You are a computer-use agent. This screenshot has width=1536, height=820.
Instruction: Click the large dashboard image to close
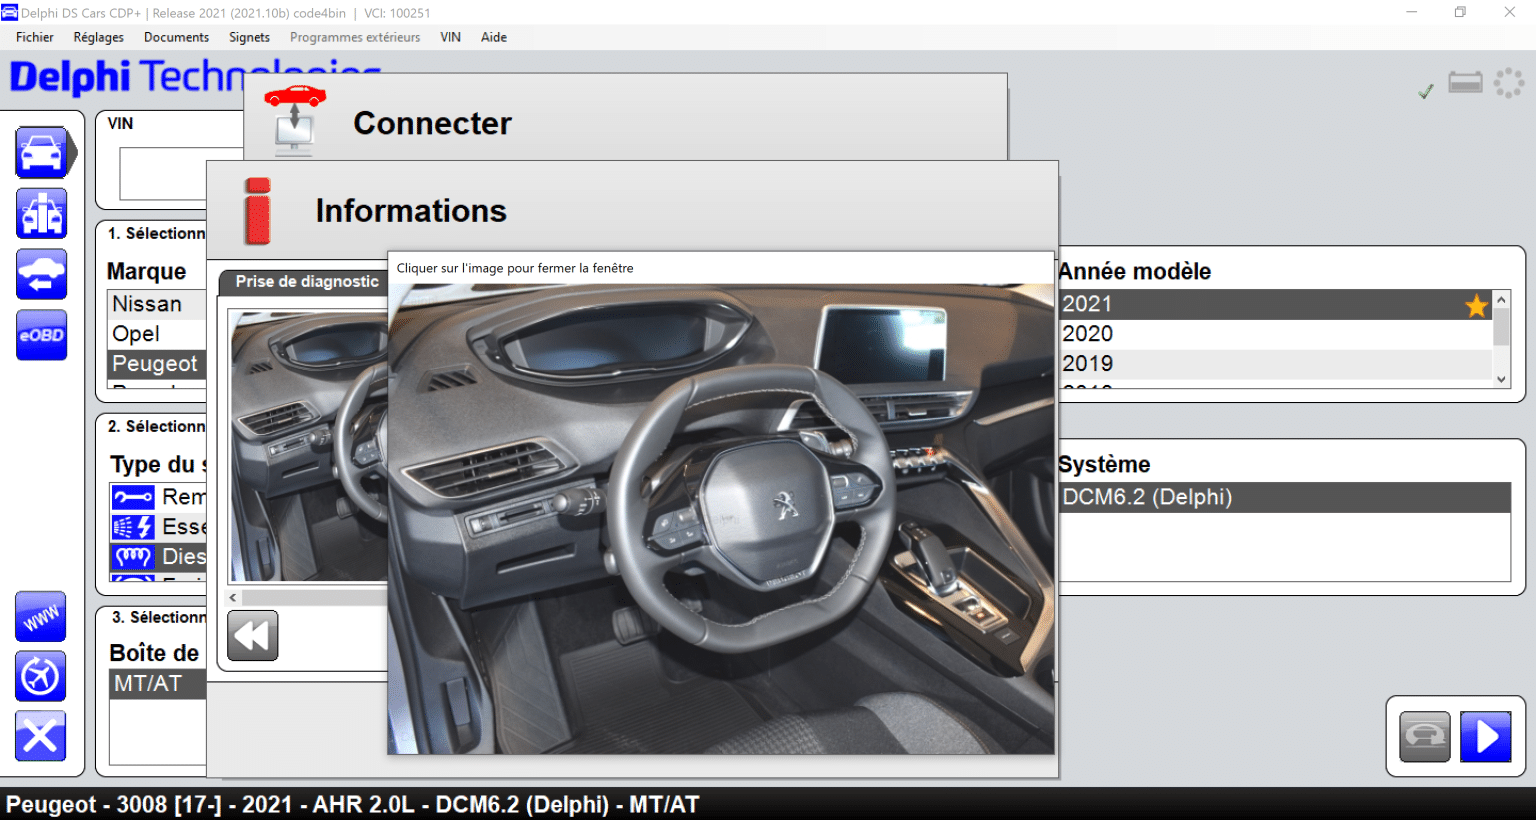(x=720, y=518)
